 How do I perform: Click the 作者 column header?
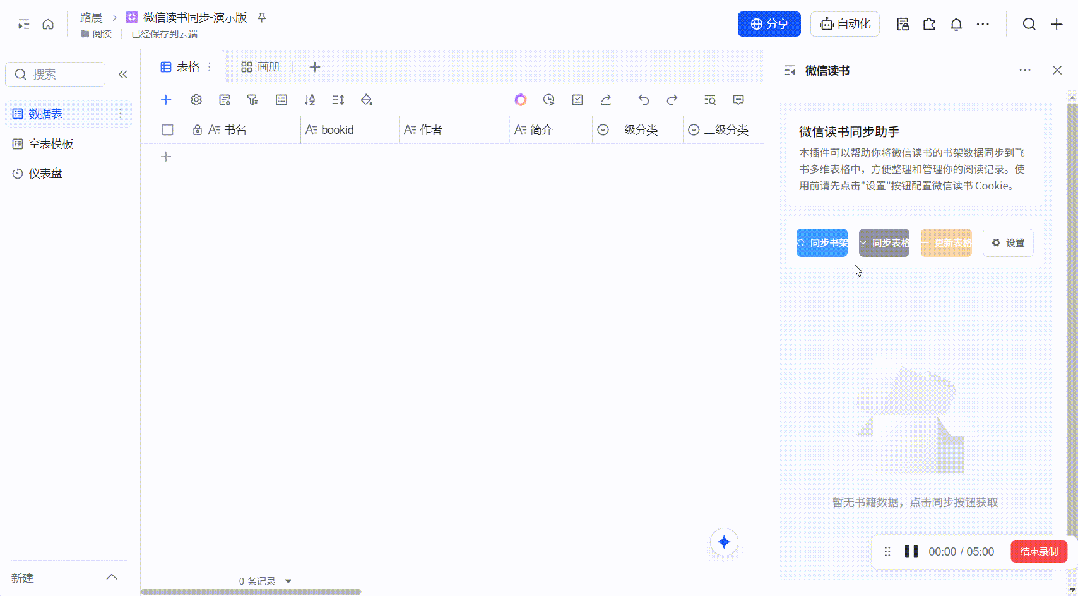click(454, 129)
